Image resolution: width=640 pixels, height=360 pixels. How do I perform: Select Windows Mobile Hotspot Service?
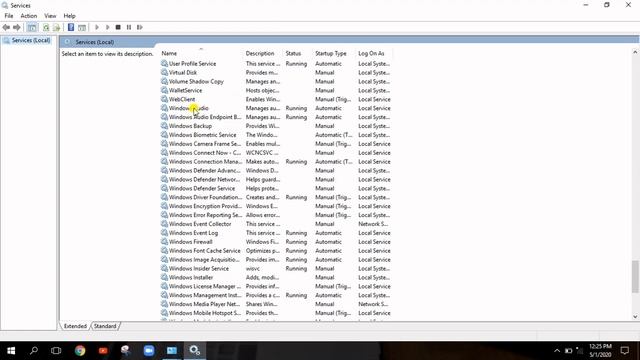pyautogui.click(x=276, y=313)
